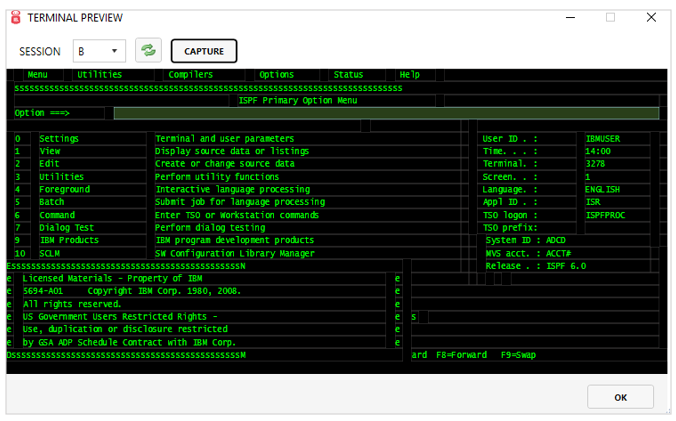Click the 'User ID . :' label
Viewport: 676px width, 421px height.
(510, 139)
